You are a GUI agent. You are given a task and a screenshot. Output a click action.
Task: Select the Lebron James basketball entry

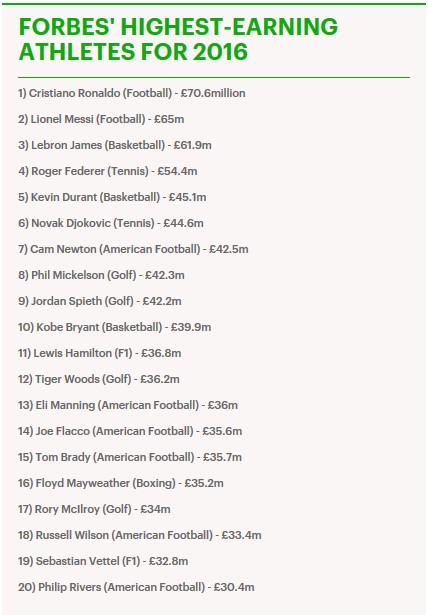pos(115,146)
